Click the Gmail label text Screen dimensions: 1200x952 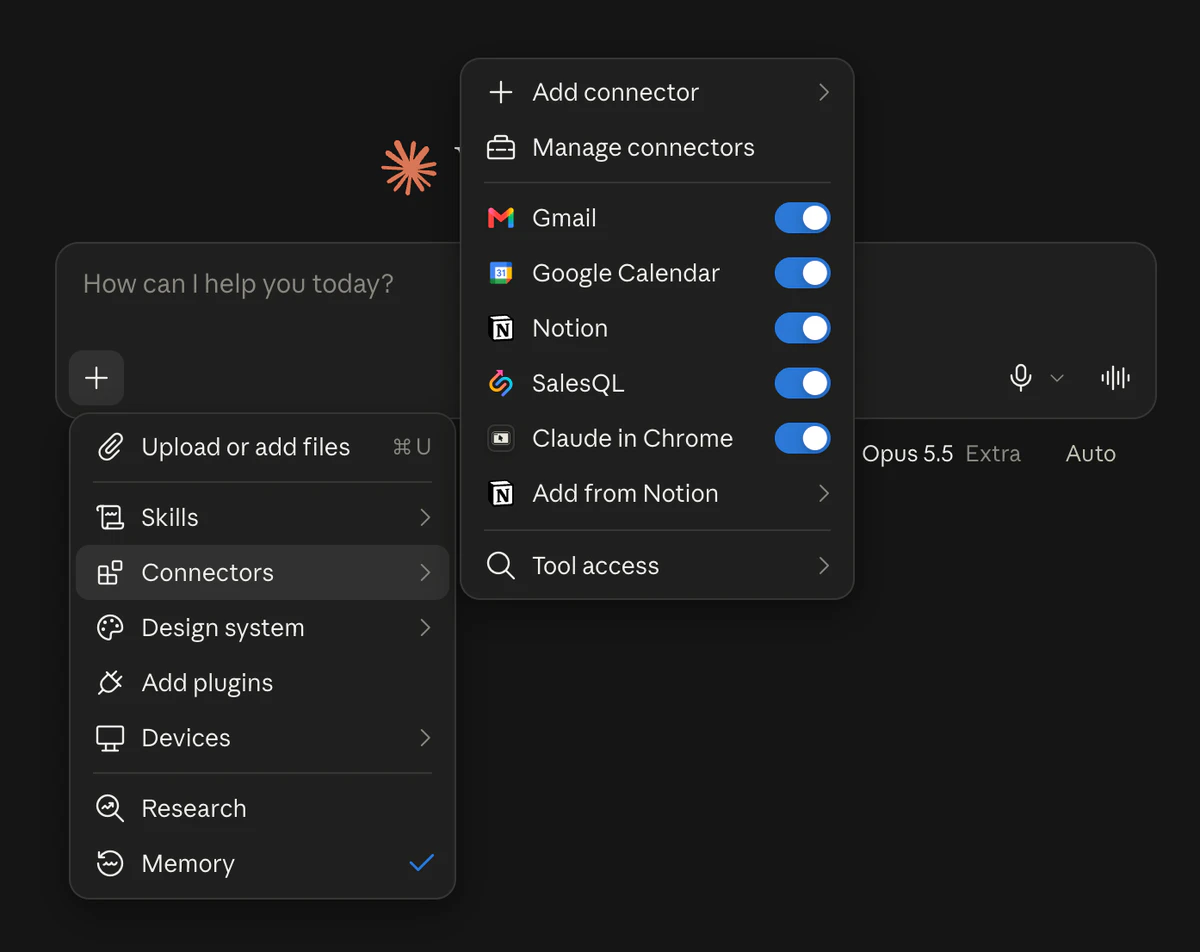564,218
